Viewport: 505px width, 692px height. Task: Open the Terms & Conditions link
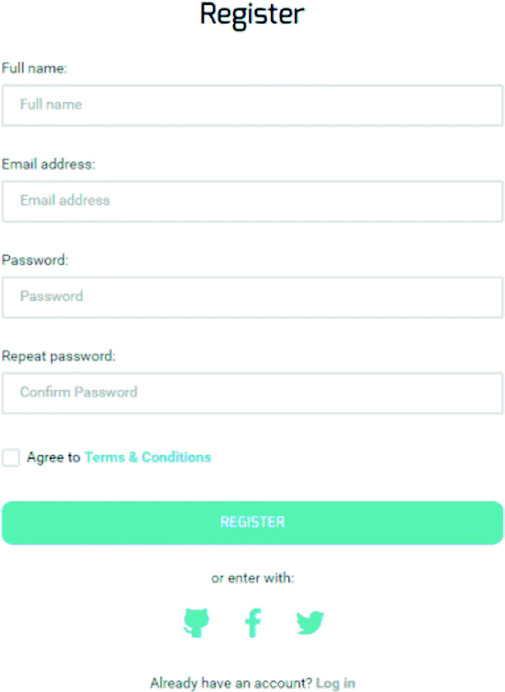click(x=147, y=457)
